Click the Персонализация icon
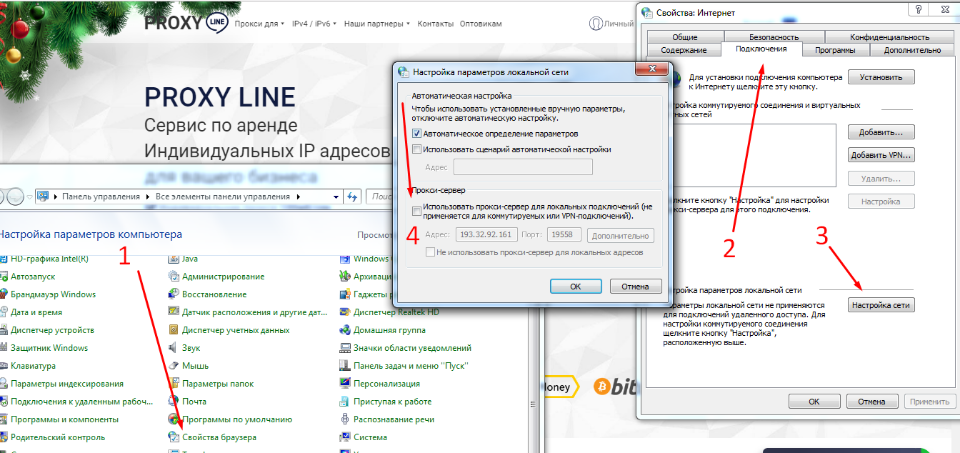 [x=345, y=383]
